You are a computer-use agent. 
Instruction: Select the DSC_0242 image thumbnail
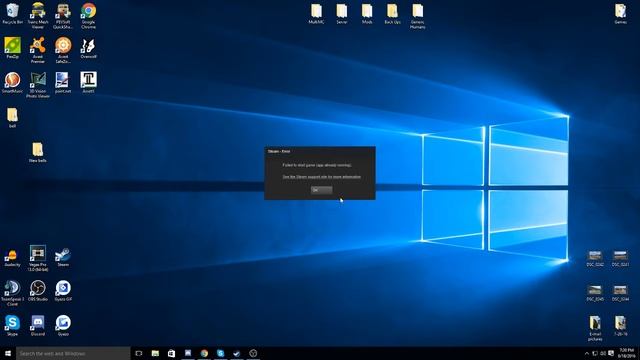(595, 259)
